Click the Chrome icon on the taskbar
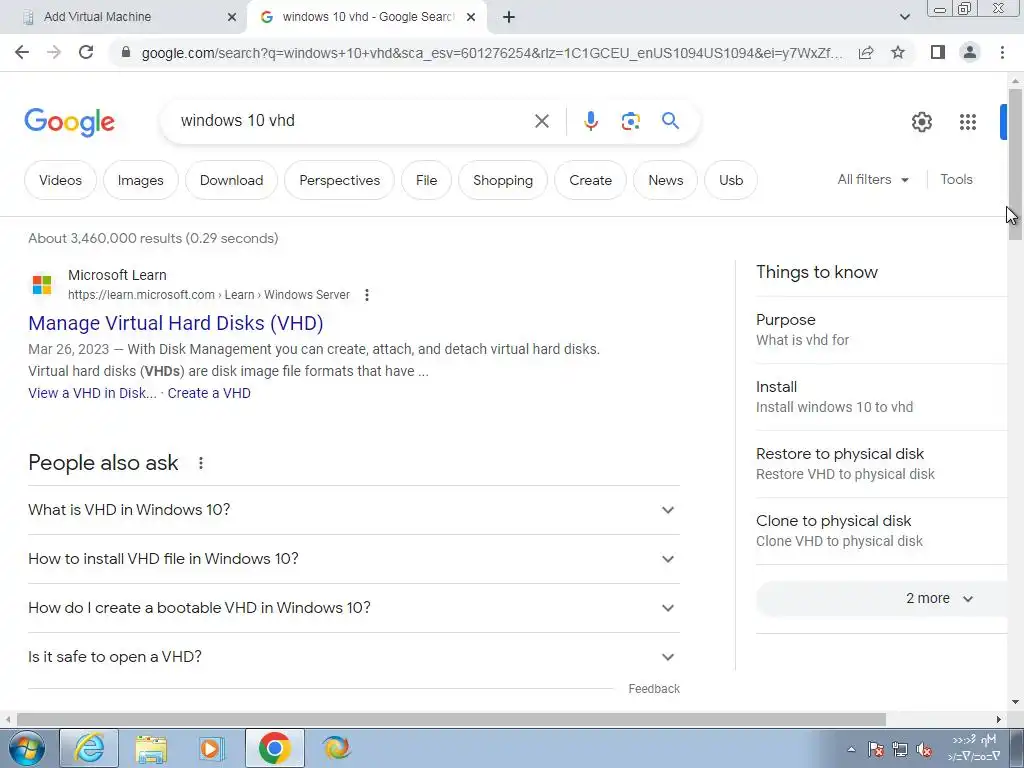Screen dimensions: 1024x768 point(274,748)
